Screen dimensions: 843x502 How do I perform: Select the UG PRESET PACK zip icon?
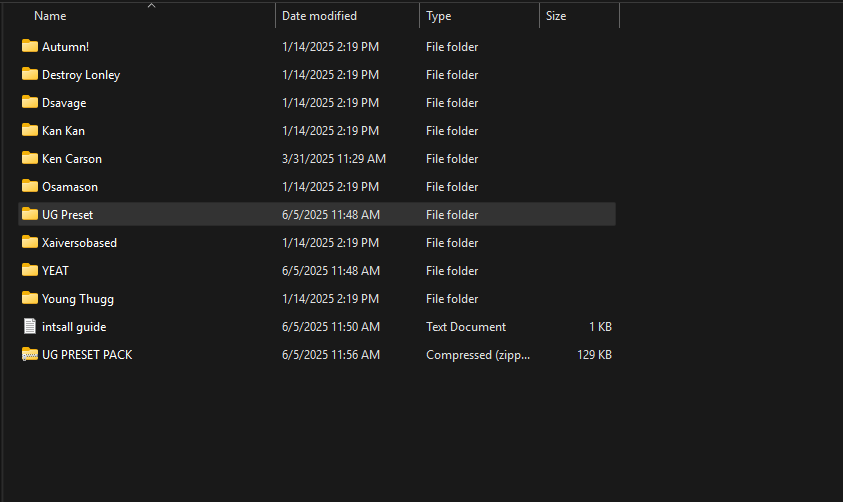(30, 354)
